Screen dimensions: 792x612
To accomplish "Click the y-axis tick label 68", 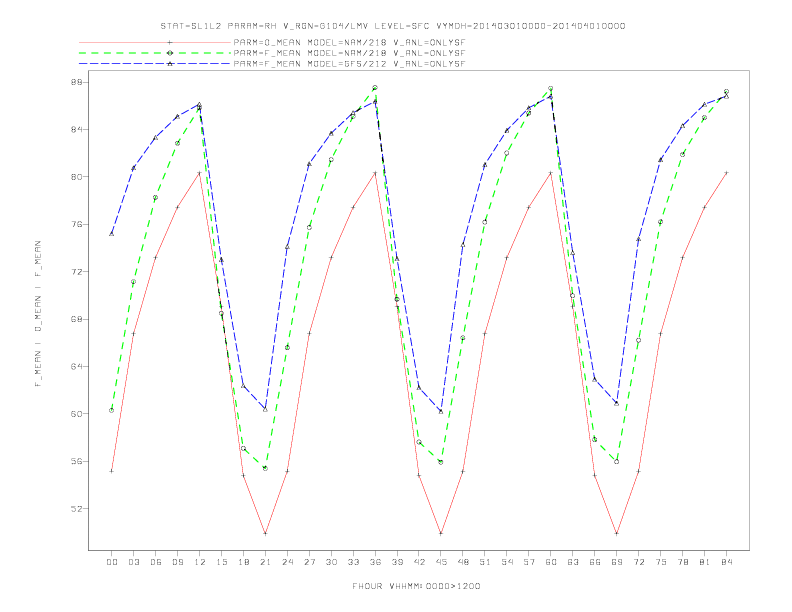I will (x=76, y=319).
